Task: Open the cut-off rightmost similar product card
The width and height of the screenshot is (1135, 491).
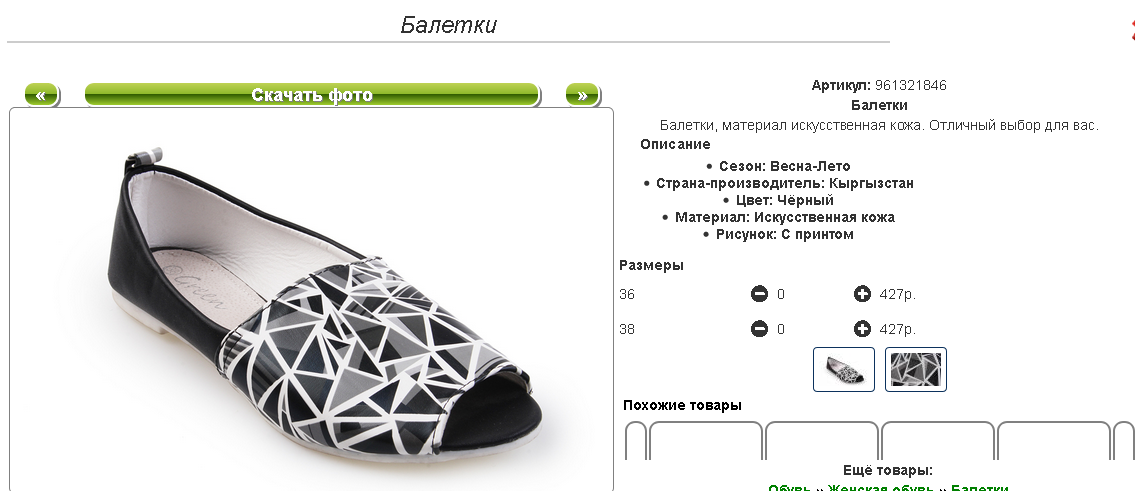Action: (x=1124, y=440)
